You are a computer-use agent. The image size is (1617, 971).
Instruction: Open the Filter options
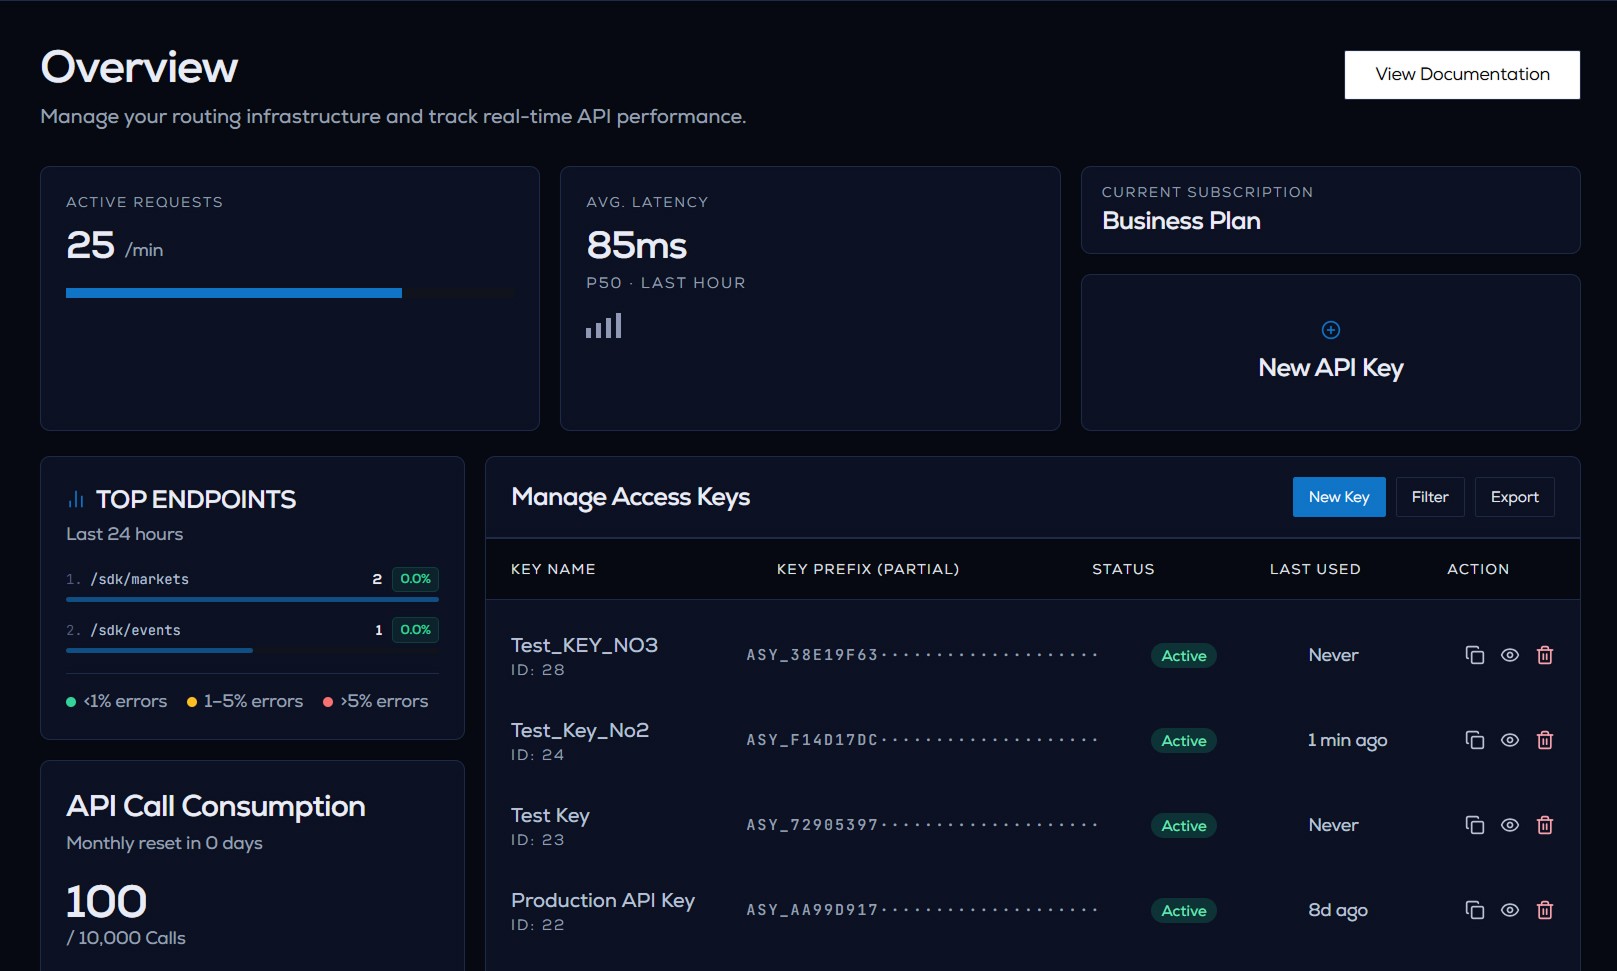1430,497
